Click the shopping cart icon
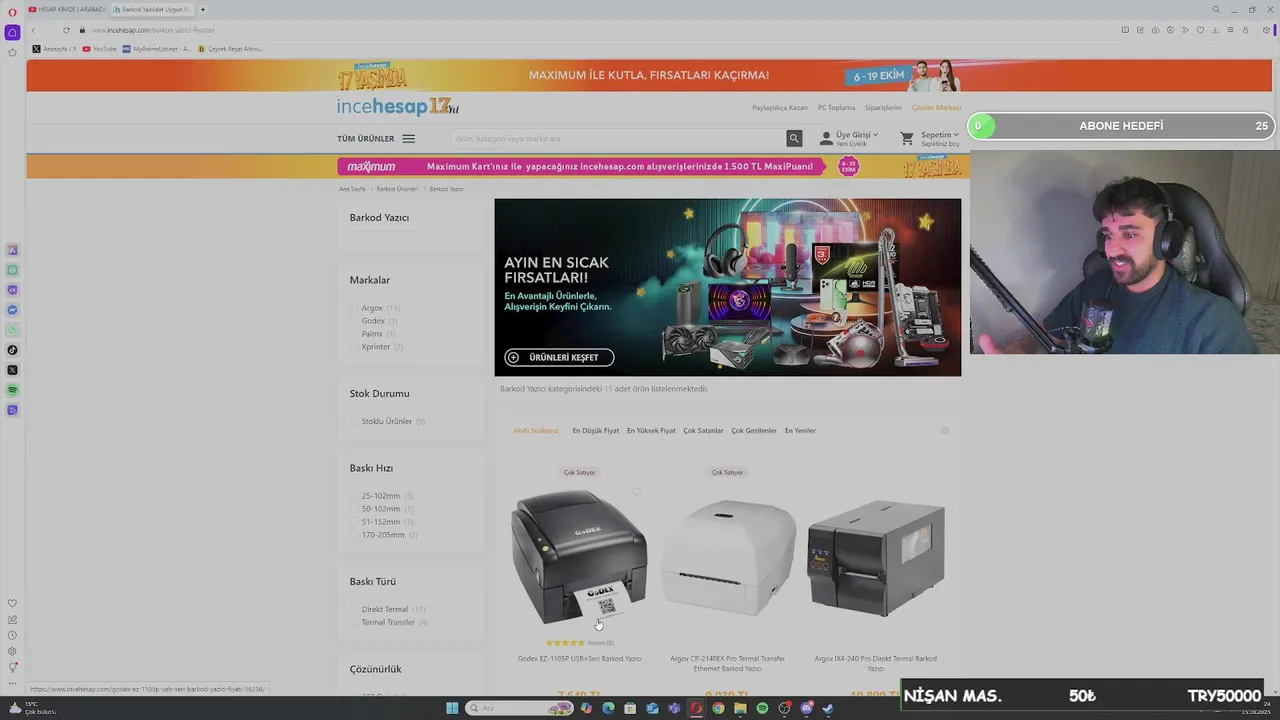 [x=906, y=138]
